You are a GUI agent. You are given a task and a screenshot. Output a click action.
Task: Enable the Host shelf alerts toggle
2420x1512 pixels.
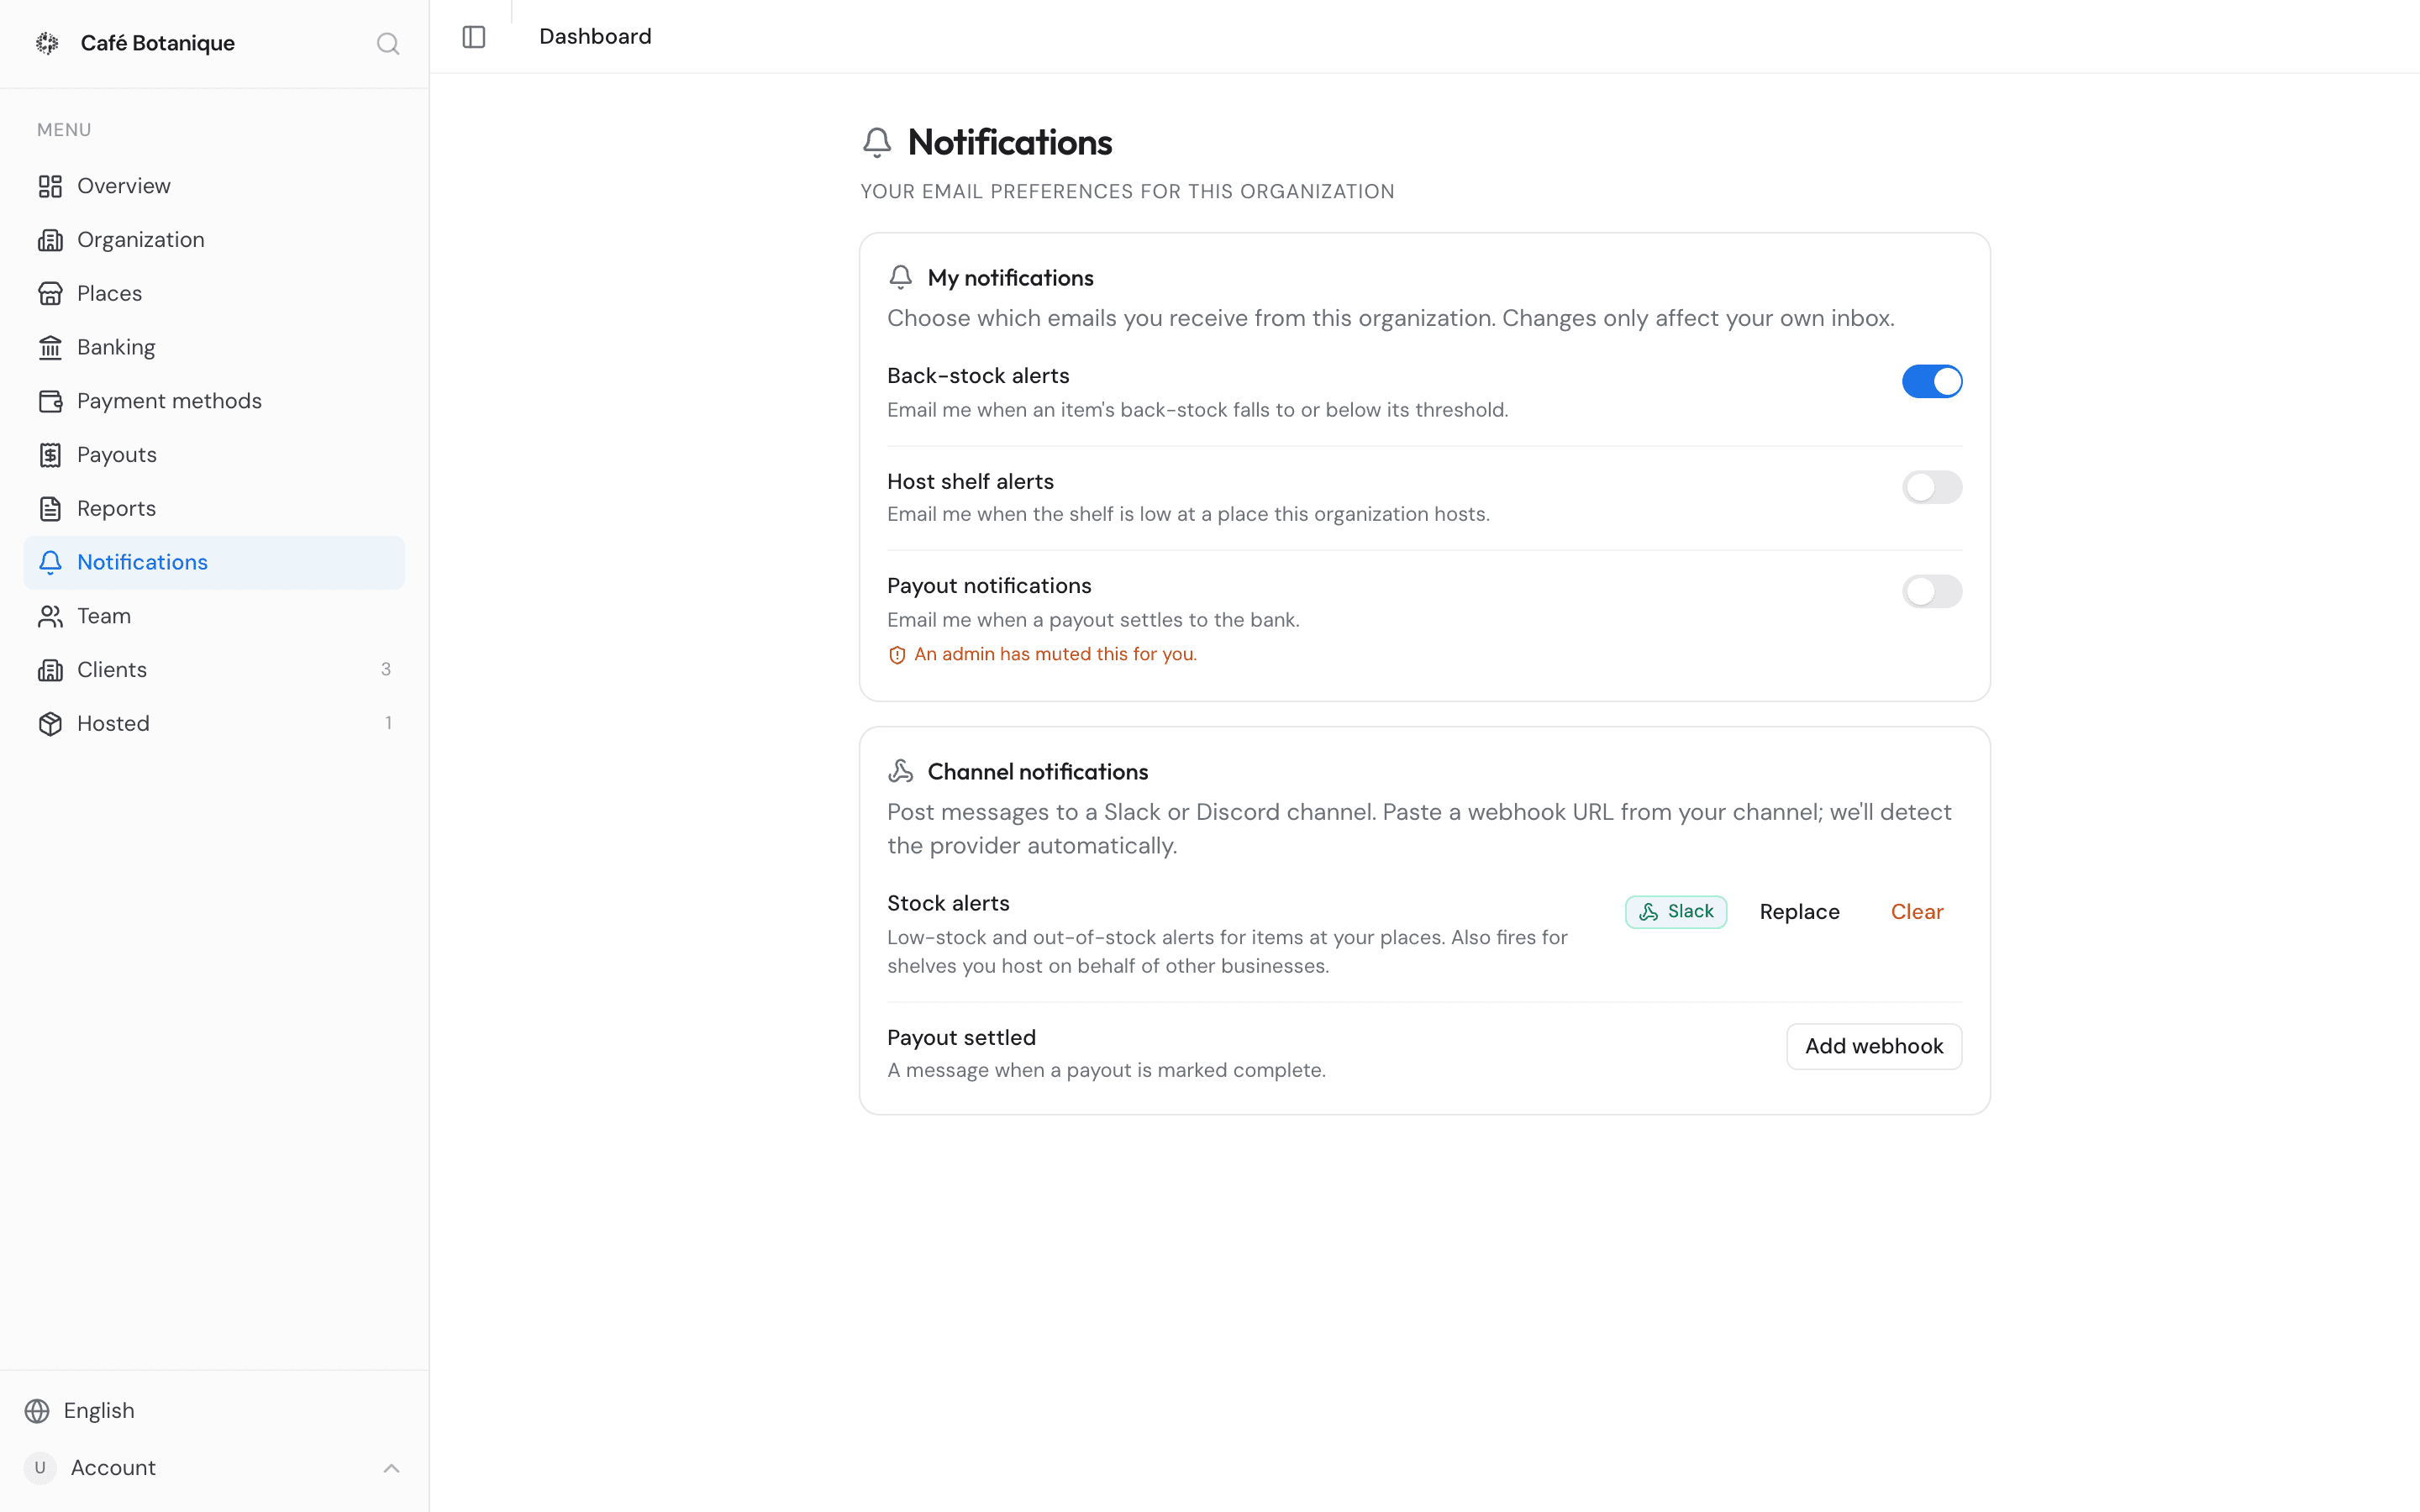click(x=1932, y=487)
